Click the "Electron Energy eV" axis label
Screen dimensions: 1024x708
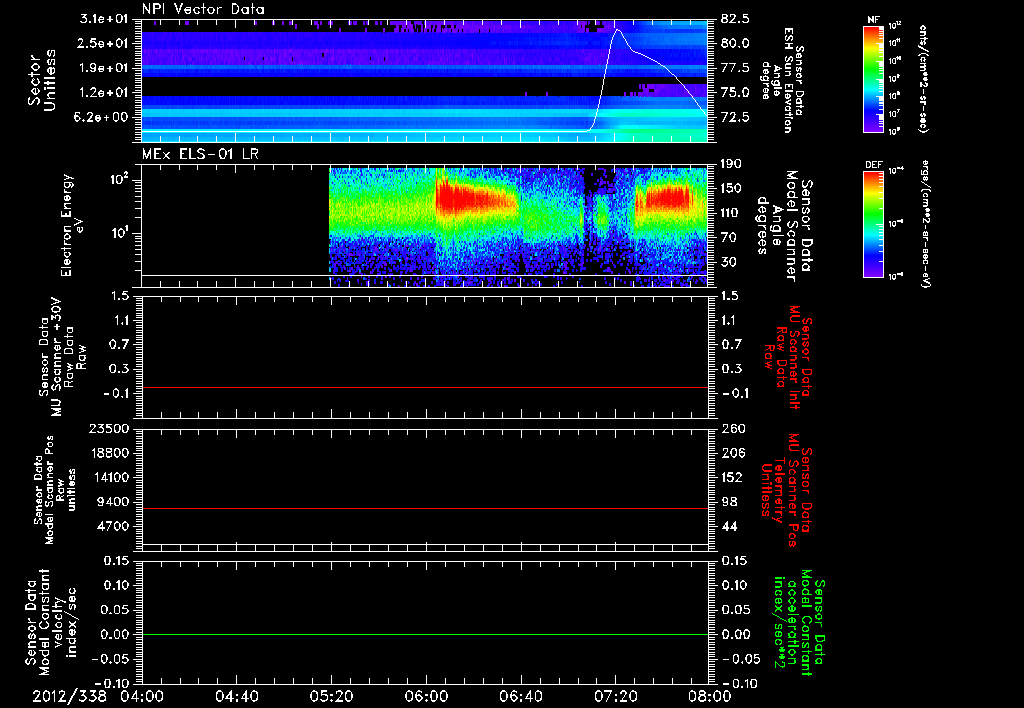72,225
